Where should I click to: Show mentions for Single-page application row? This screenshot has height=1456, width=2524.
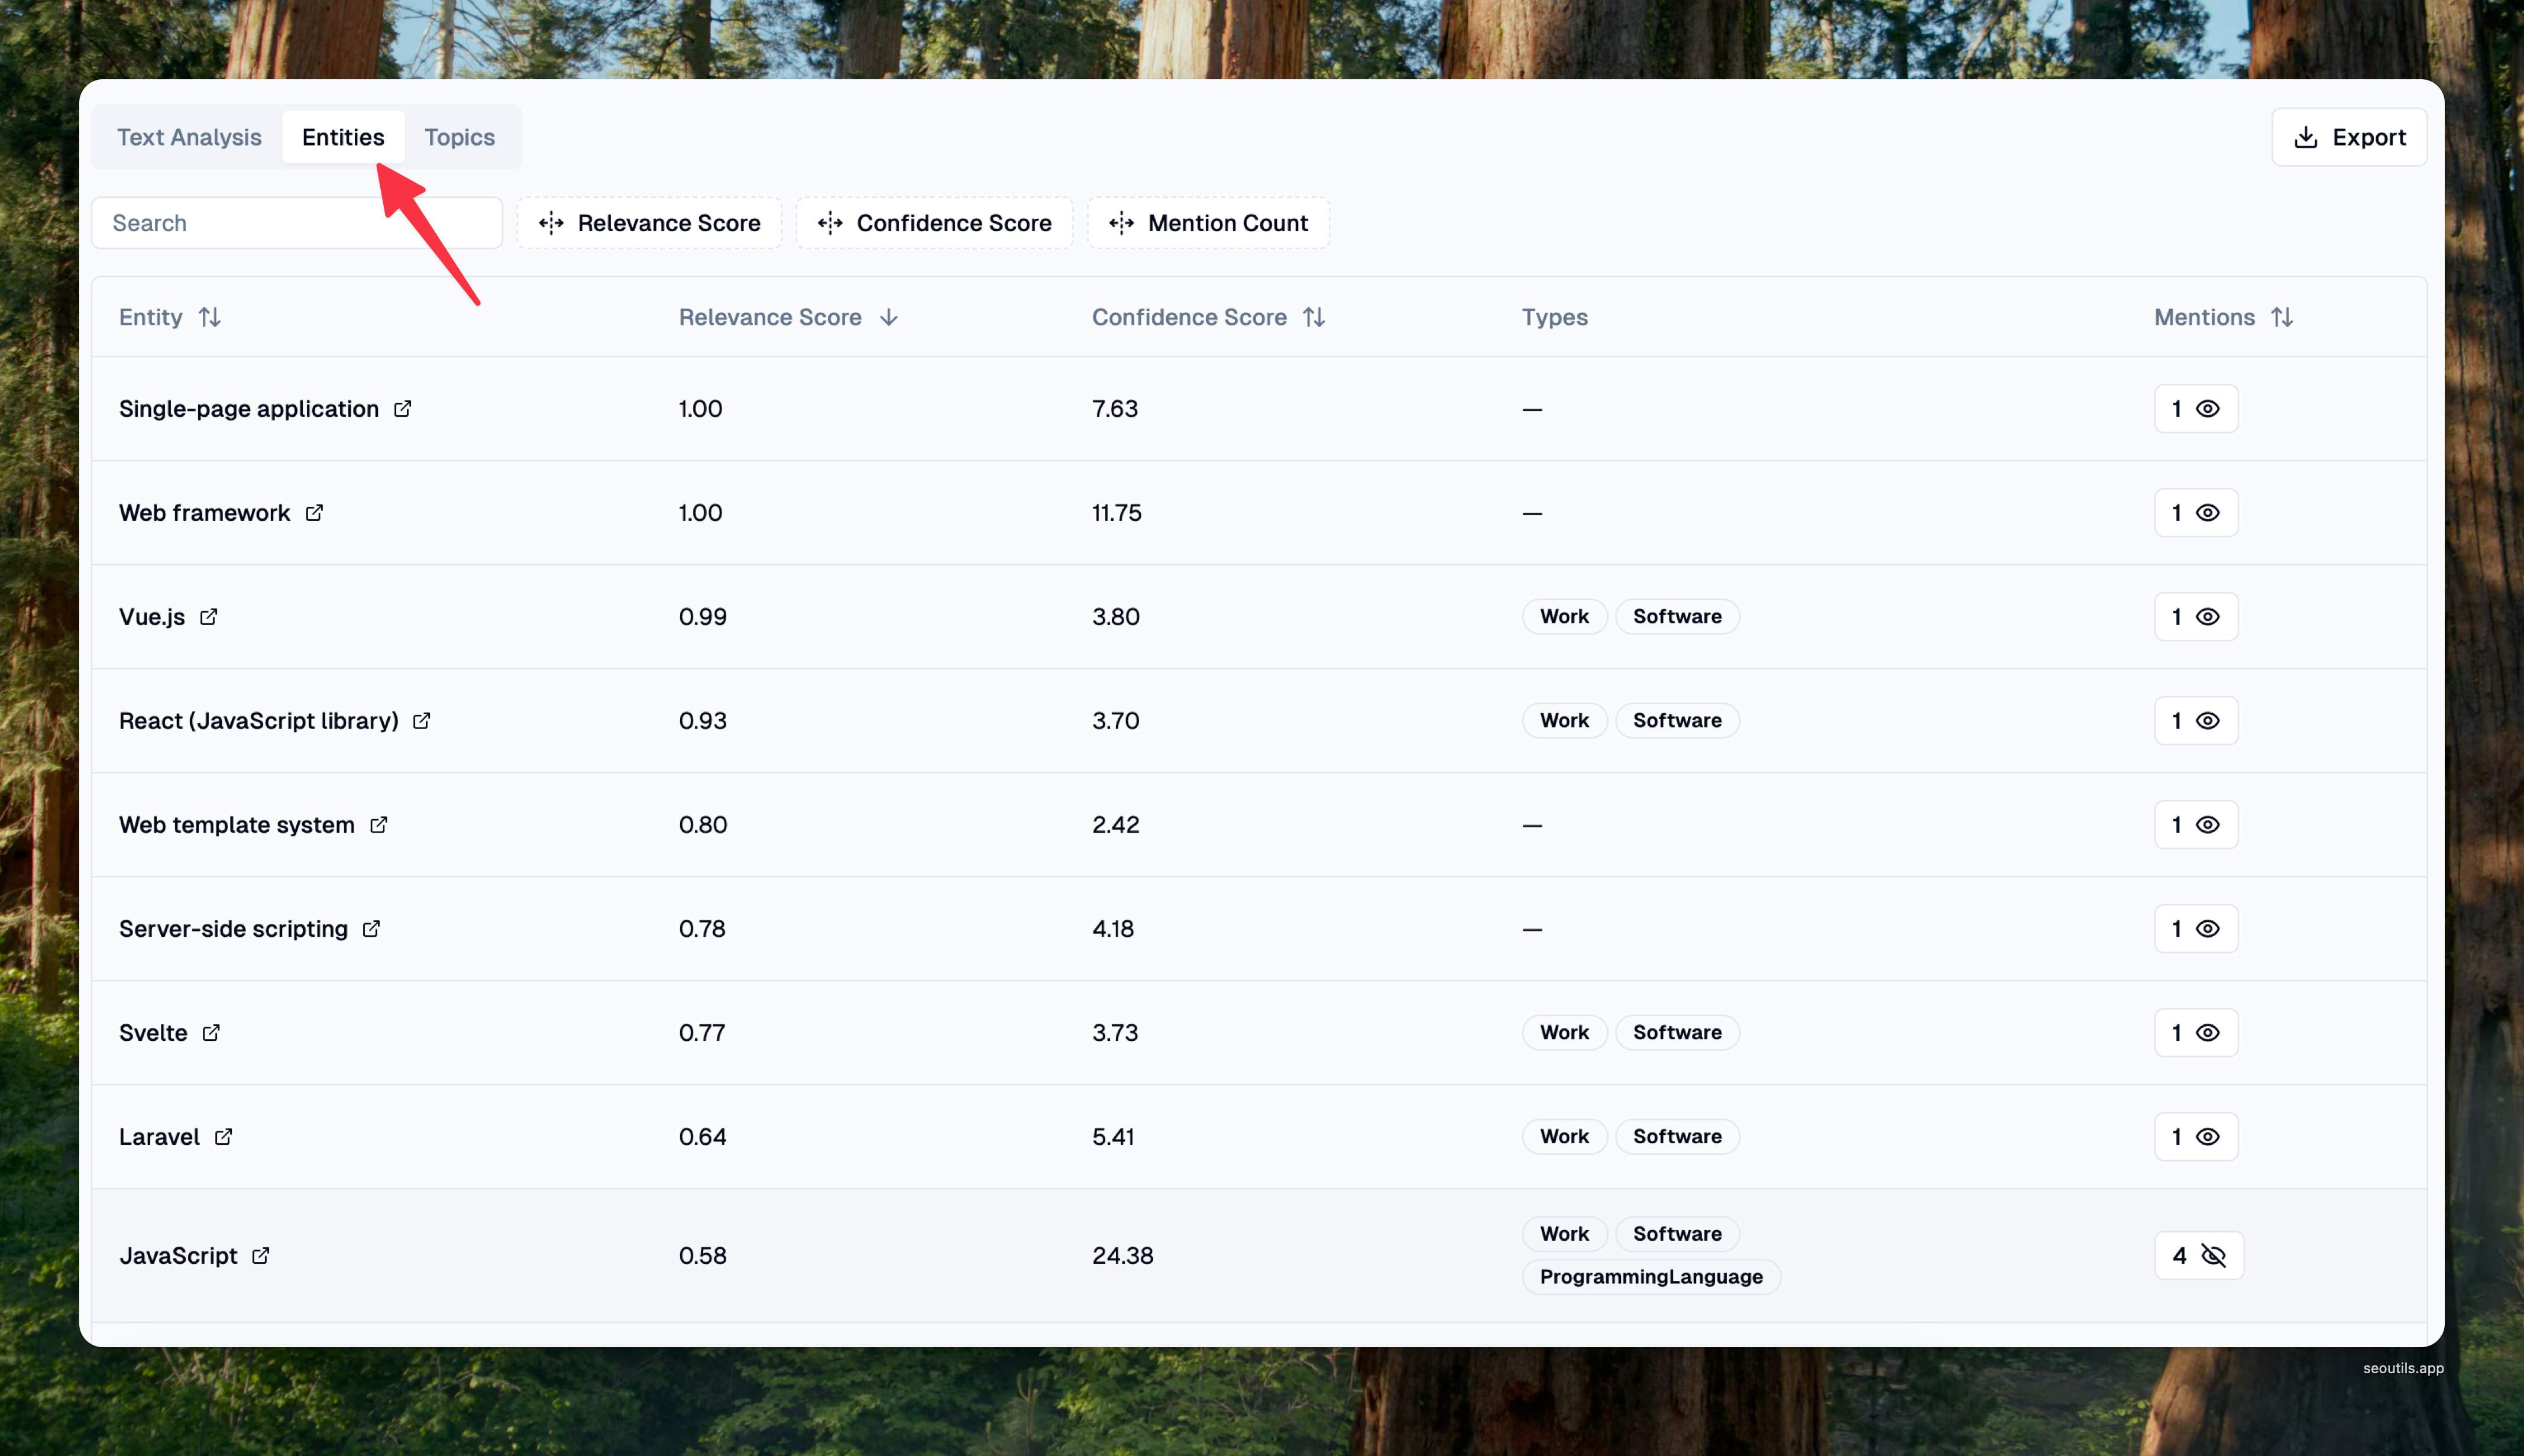point(2196,409)
